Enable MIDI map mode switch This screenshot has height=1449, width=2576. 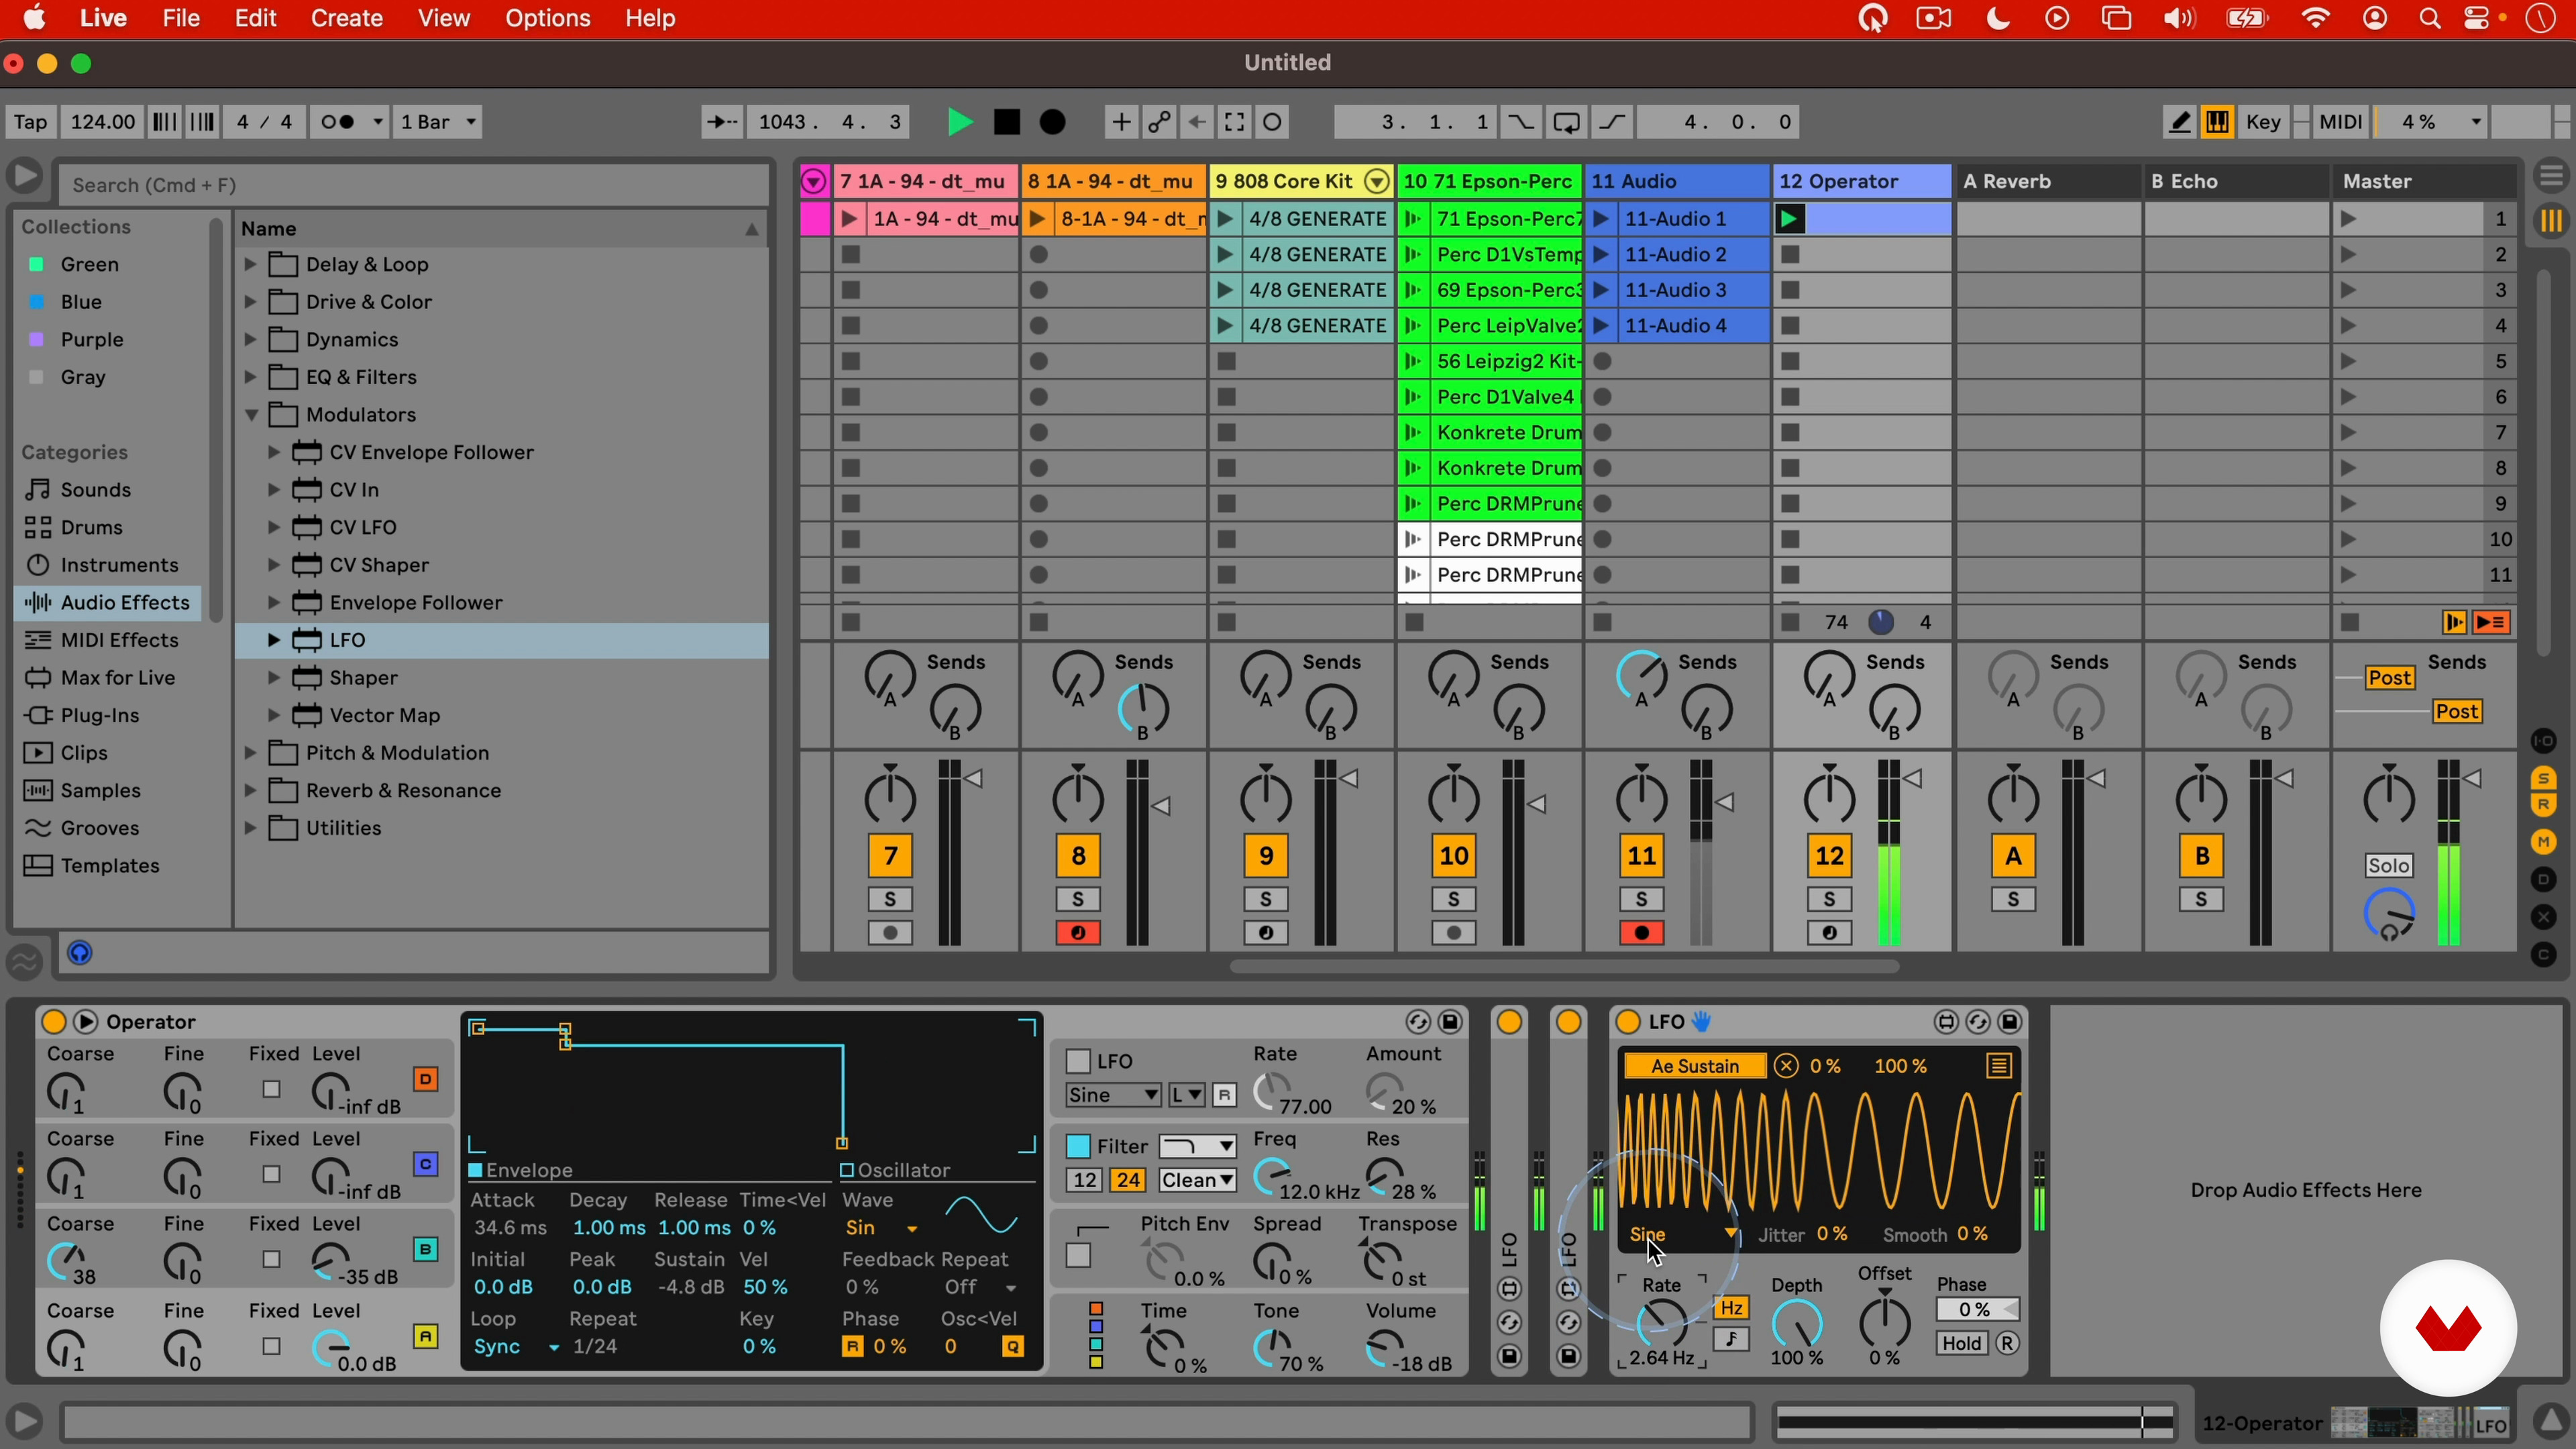(x=2340, y=122)
